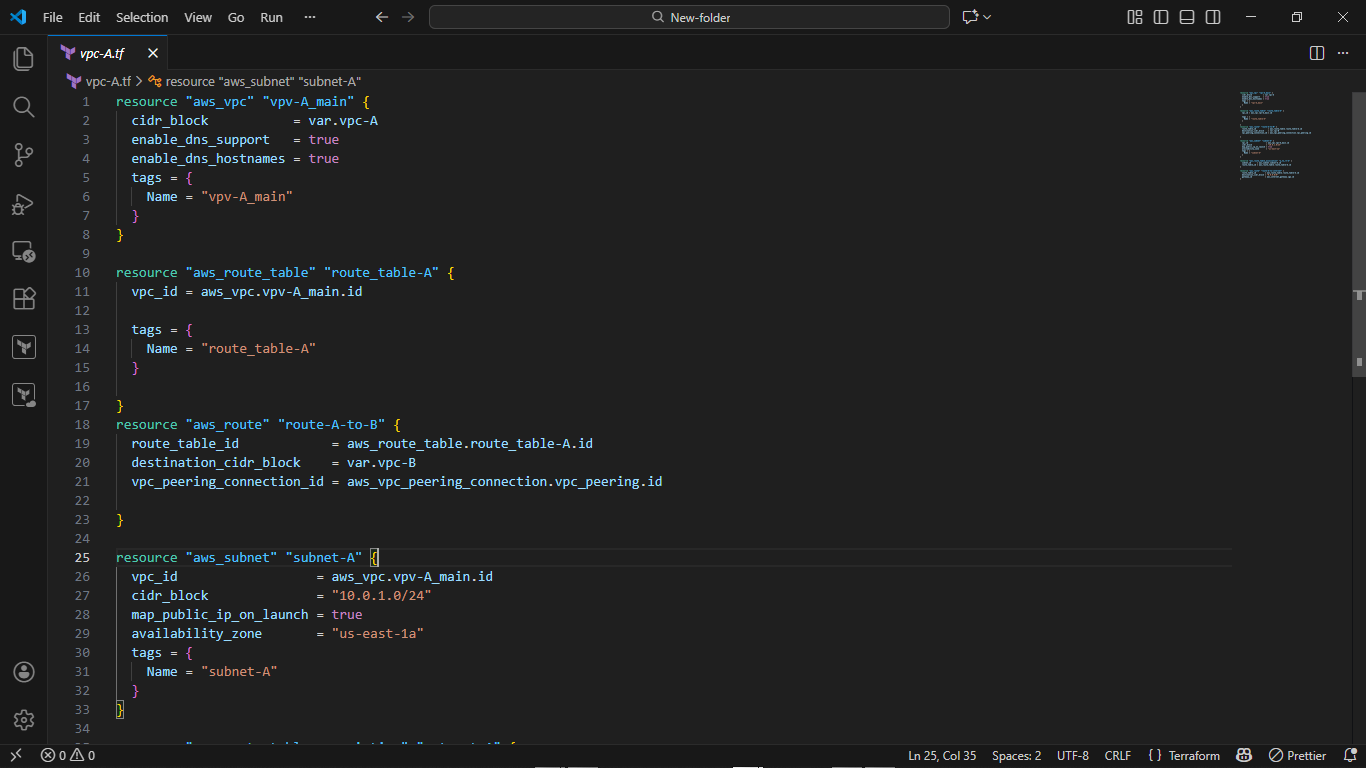
Task: Open the View menu
Action: 197,17
